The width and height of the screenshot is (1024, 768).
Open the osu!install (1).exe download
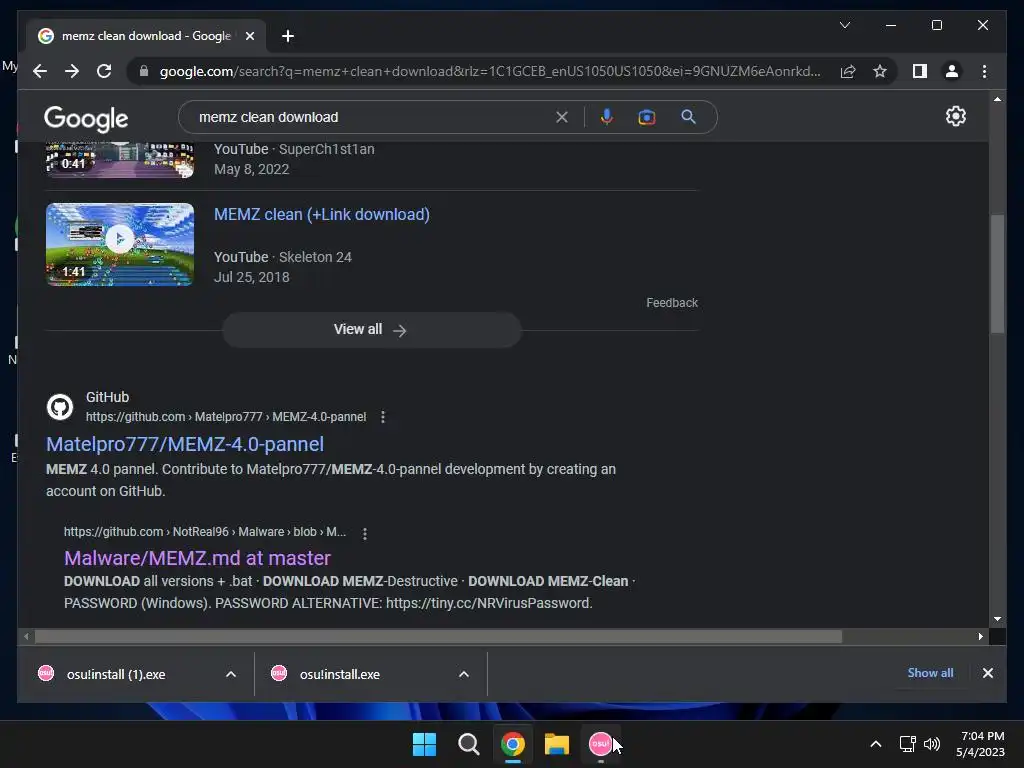pyautogui.click(x=116, y=674)
